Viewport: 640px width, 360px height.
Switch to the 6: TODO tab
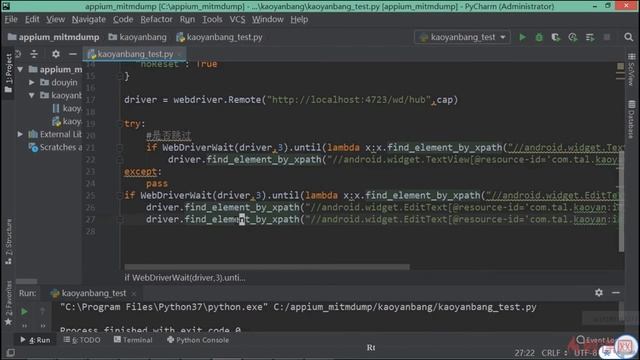click(x=82, y=340)
